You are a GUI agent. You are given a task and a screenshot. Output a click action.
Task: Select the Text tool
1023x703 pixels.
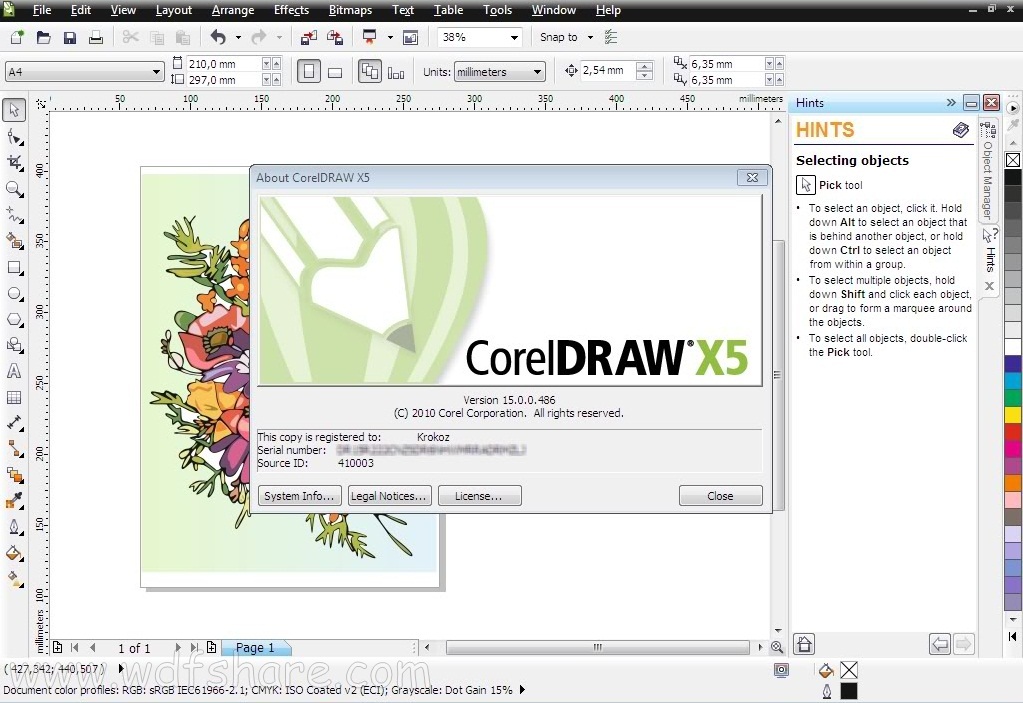(14, 371)
